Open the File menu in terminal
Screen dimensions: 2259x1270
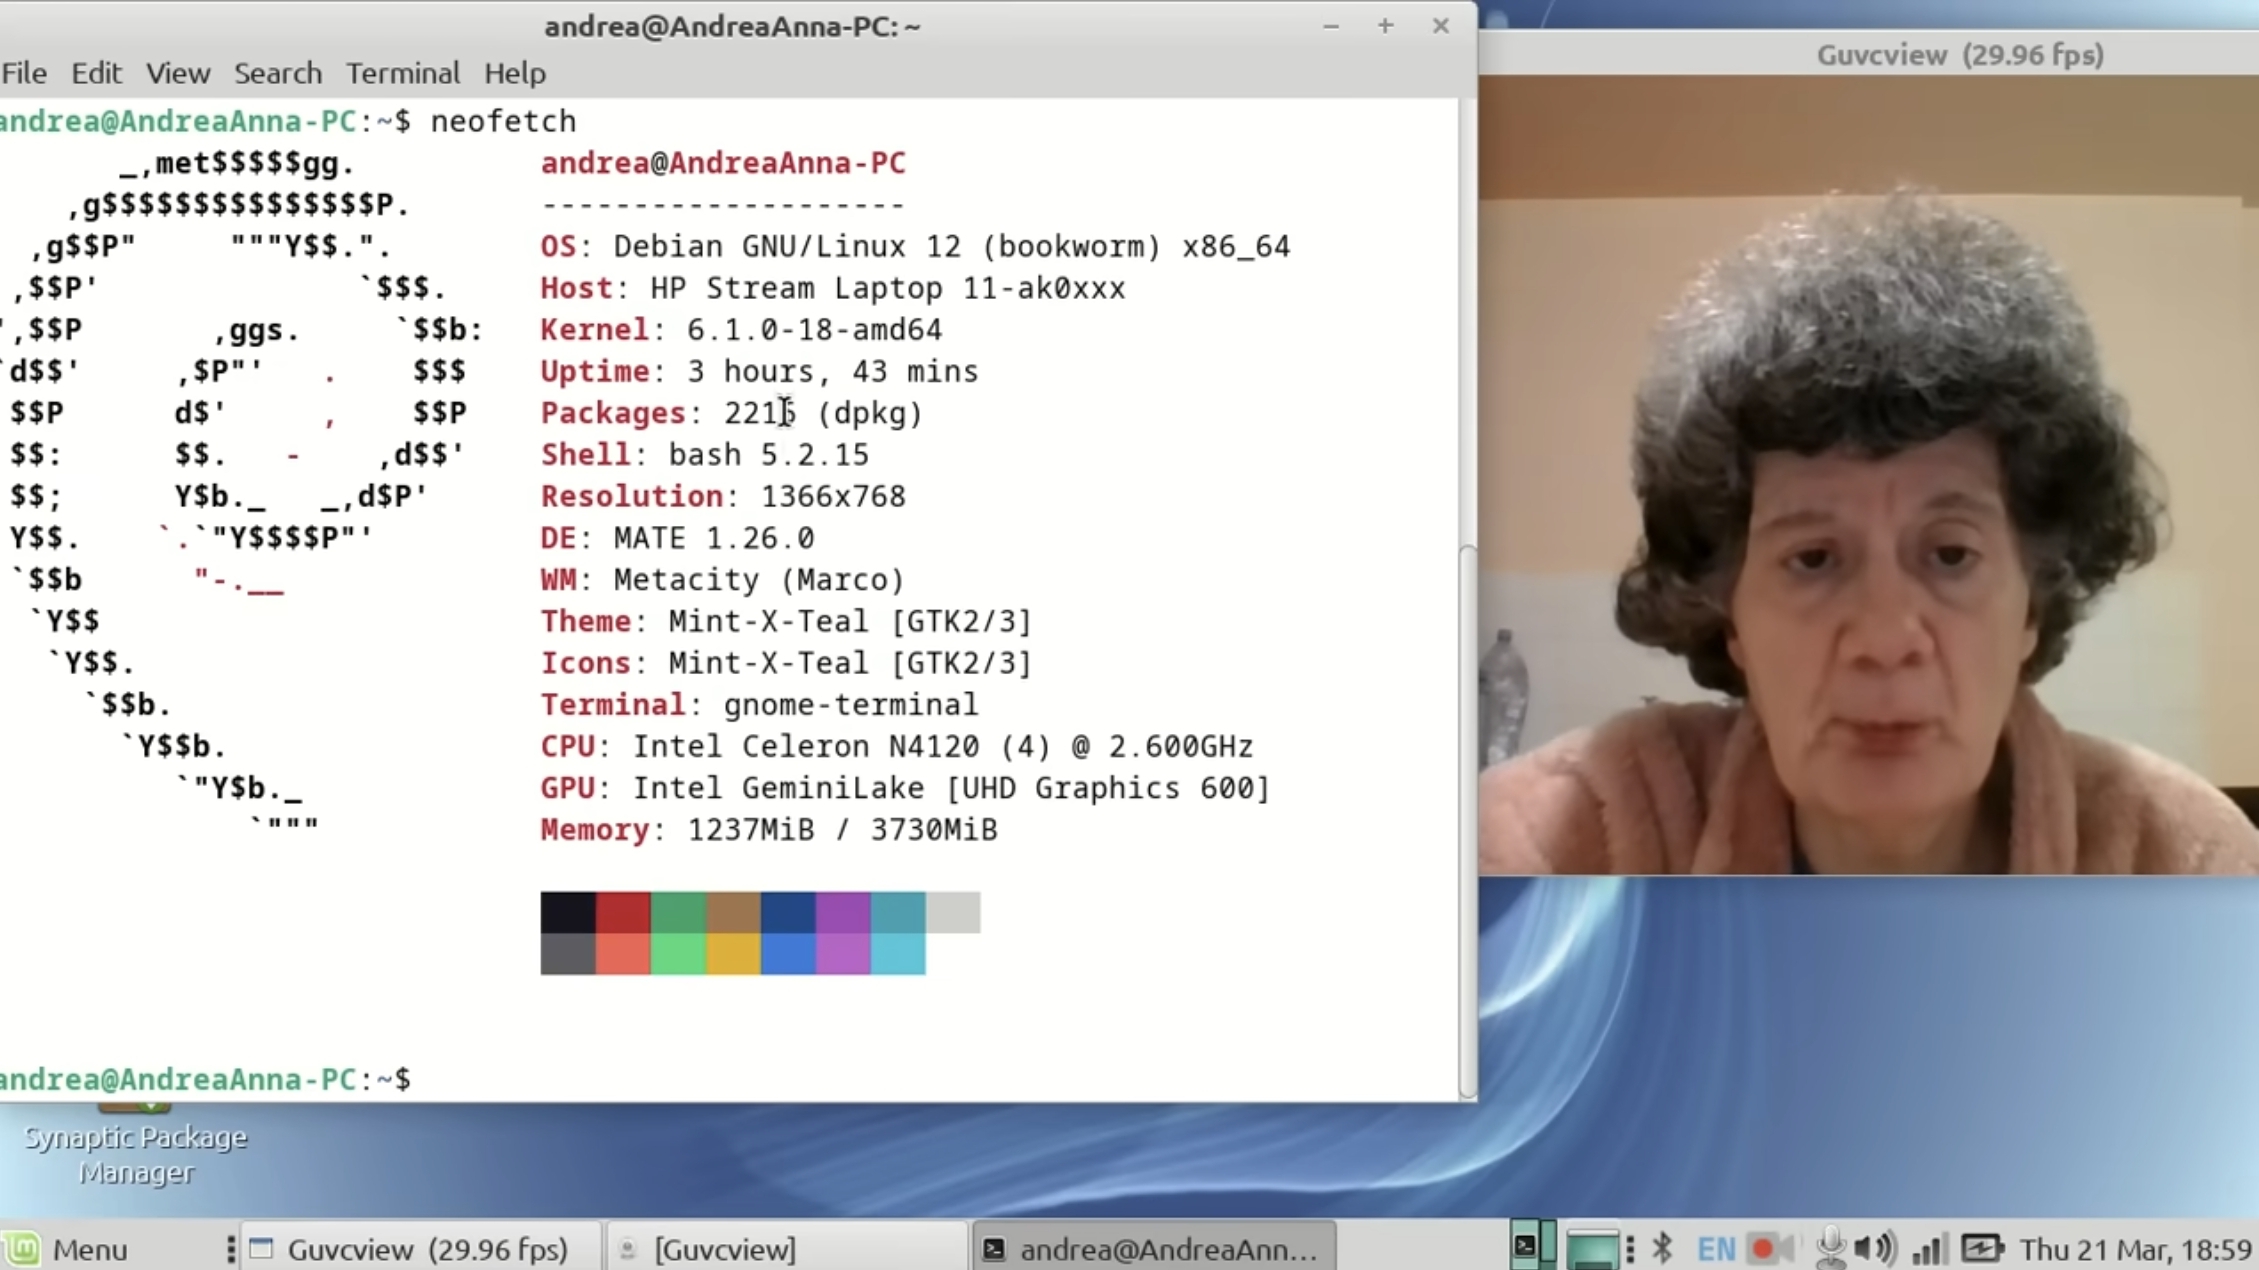tap(24, 73)
